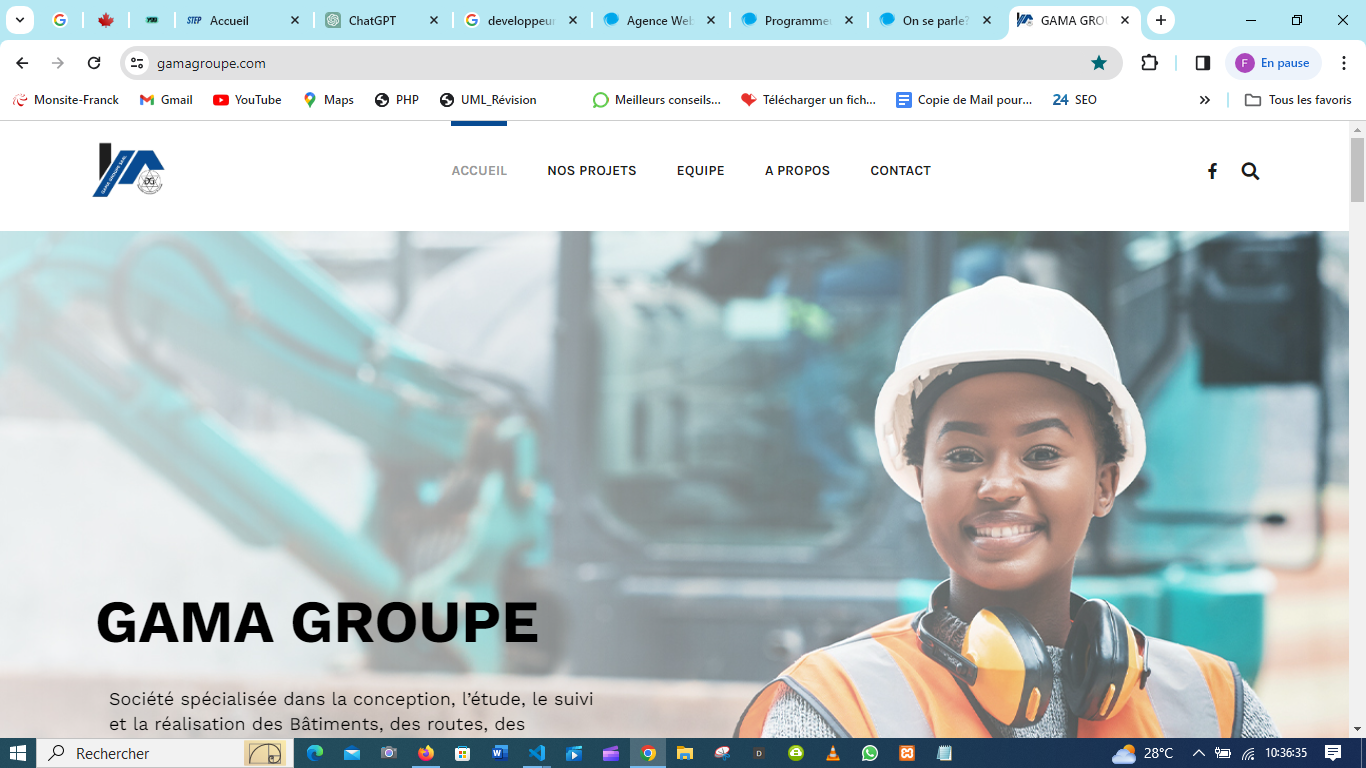
Task: Show more bookmarks via double chevron
Action: (1205, 100)
